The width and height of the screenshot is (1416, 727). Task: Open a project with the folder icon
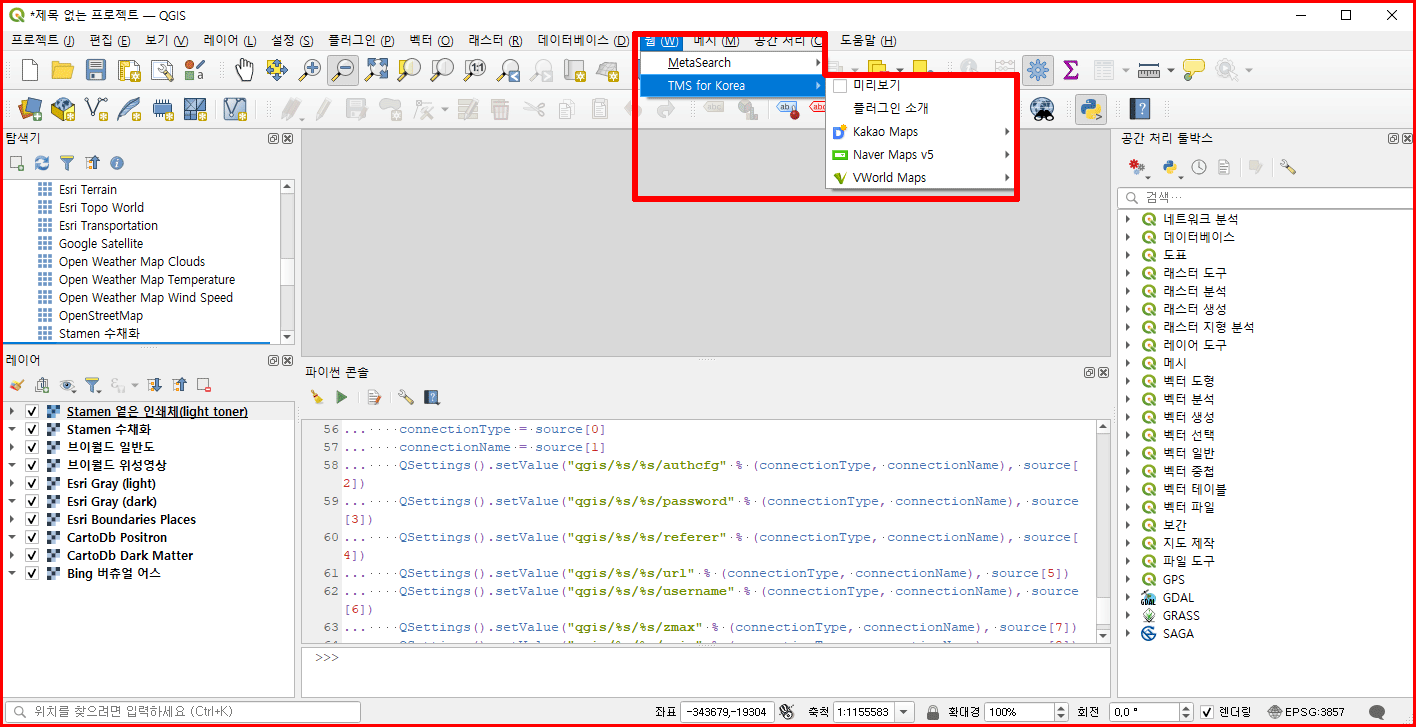63,70
